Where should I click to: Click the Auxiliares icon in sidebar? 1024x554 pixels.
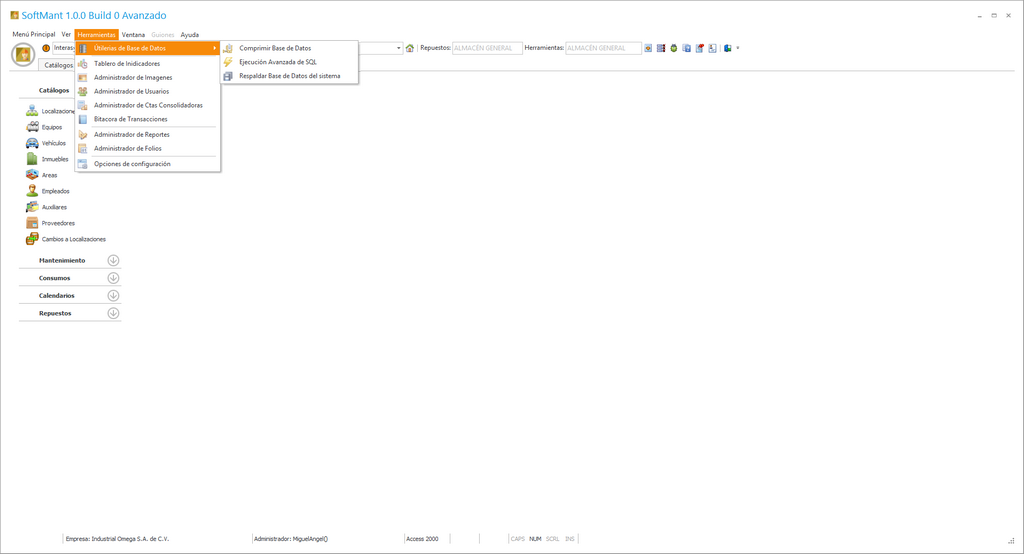(32, 207)
